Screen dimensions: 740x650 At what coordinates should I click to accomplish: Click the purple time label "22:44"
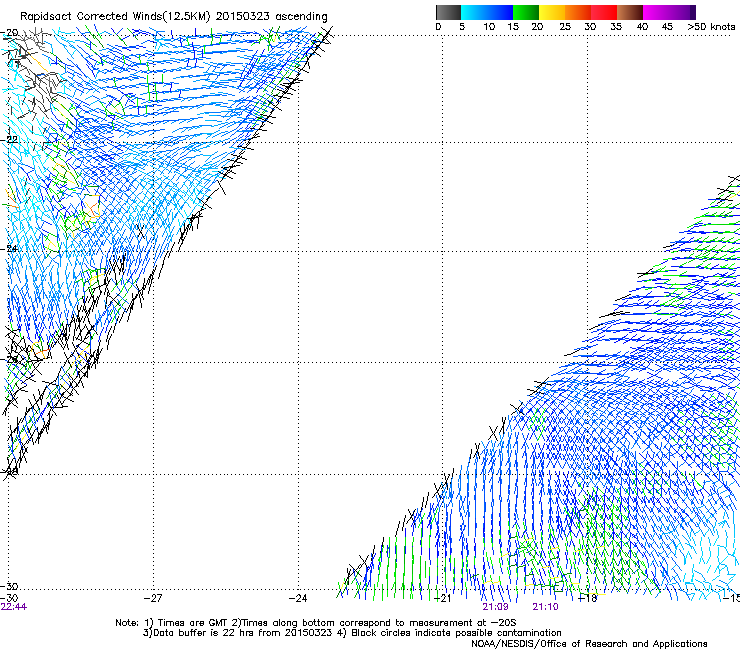point(14,607)
